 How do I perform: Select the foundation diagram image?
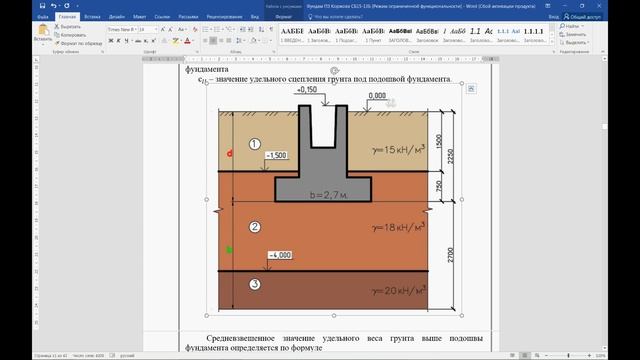334,199
